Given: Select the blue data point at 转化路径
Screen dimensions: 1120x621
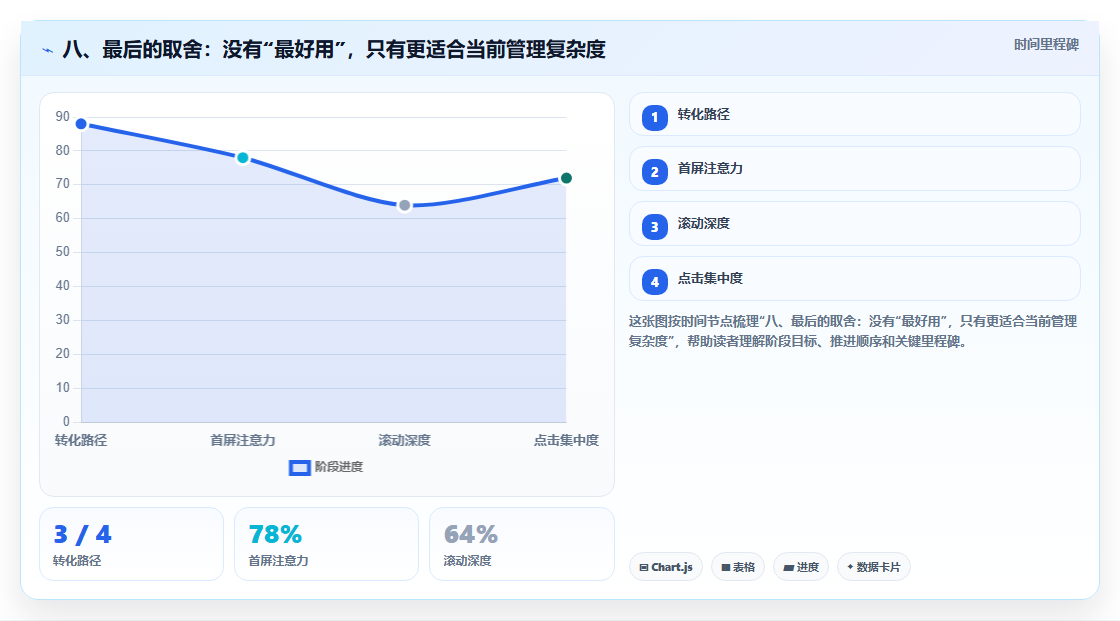Looking at the screenshot, I should (x=81, y=124).
